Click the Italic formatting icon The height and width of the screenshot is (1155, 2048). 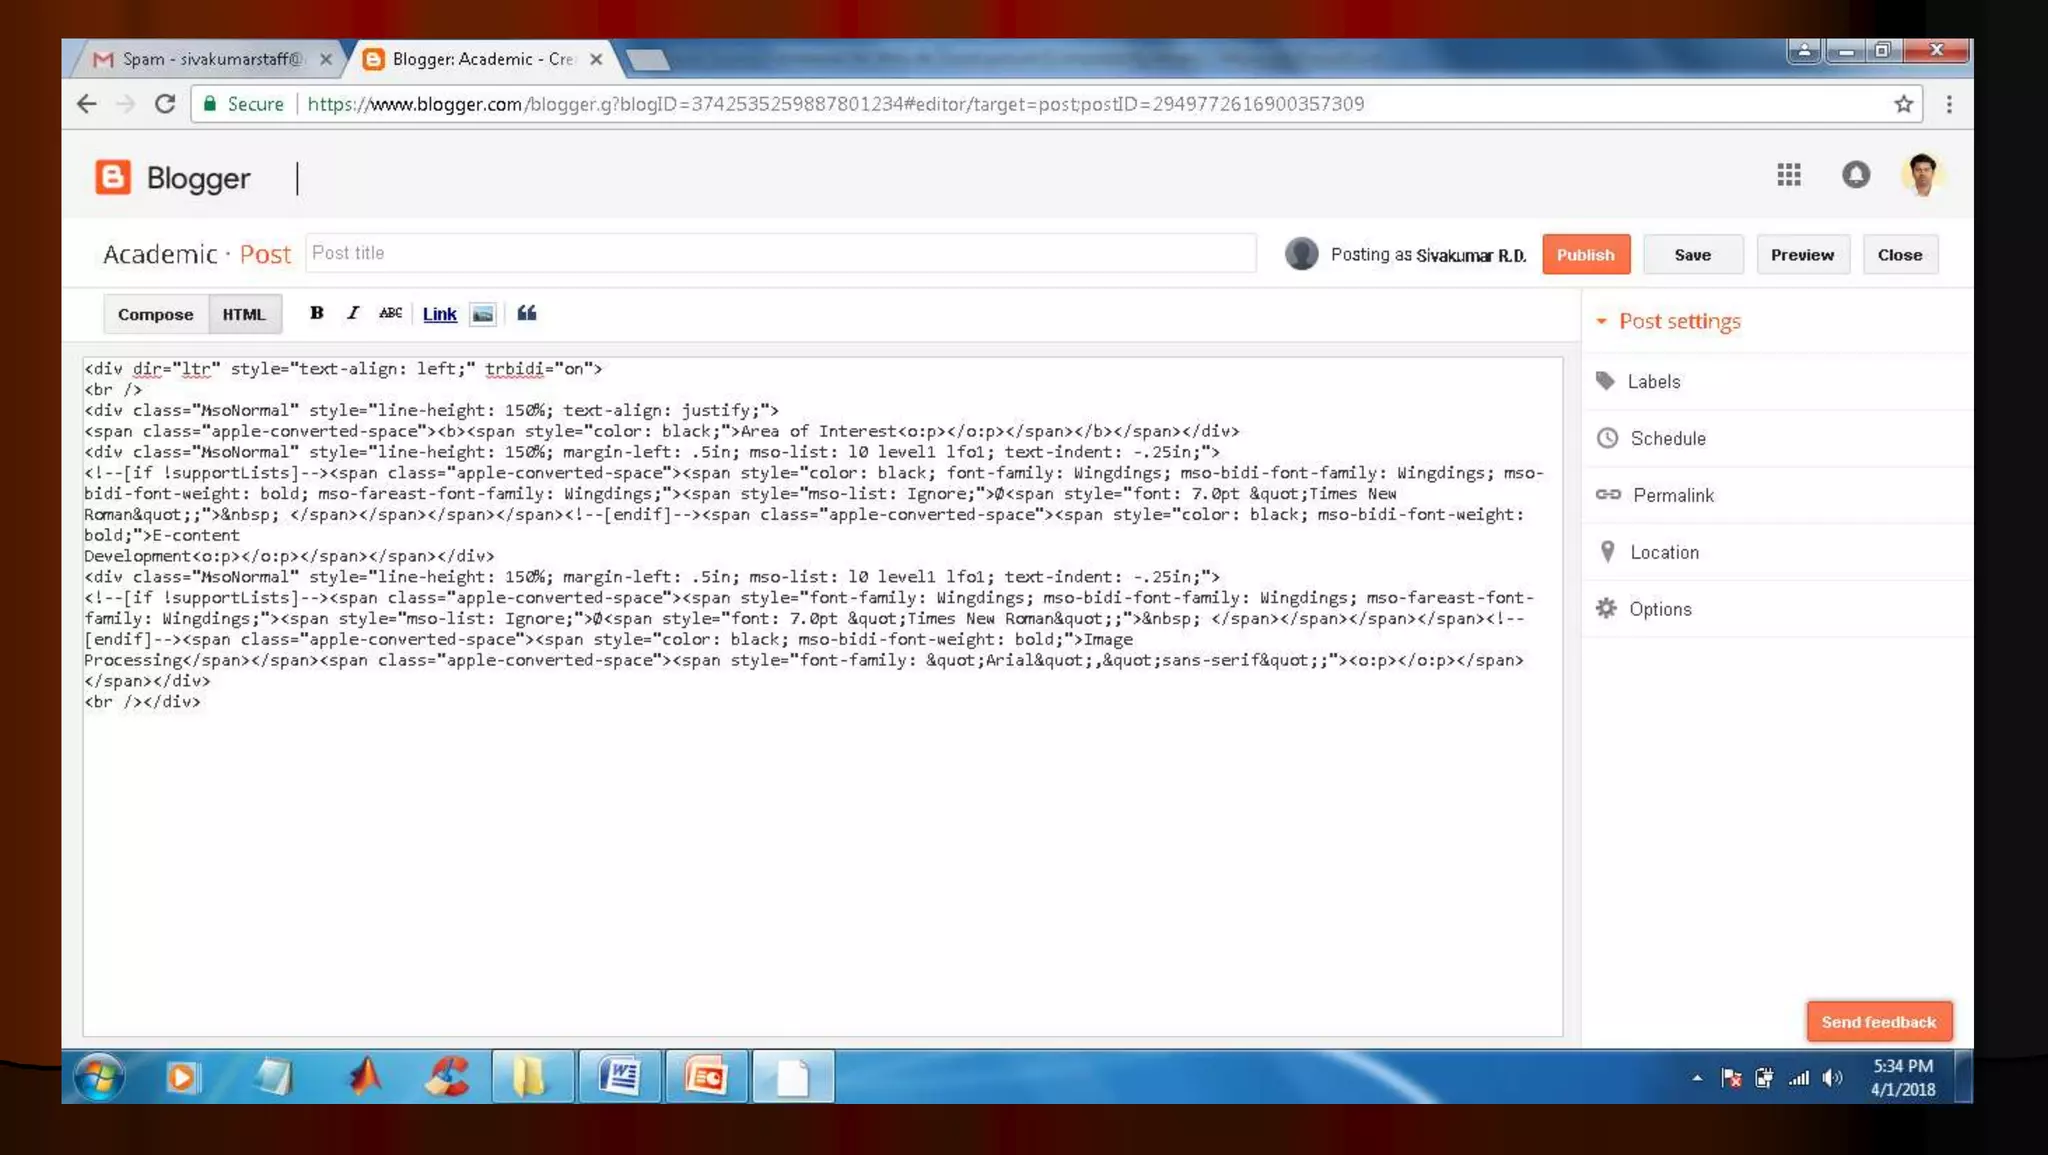(x=352, y=313)
